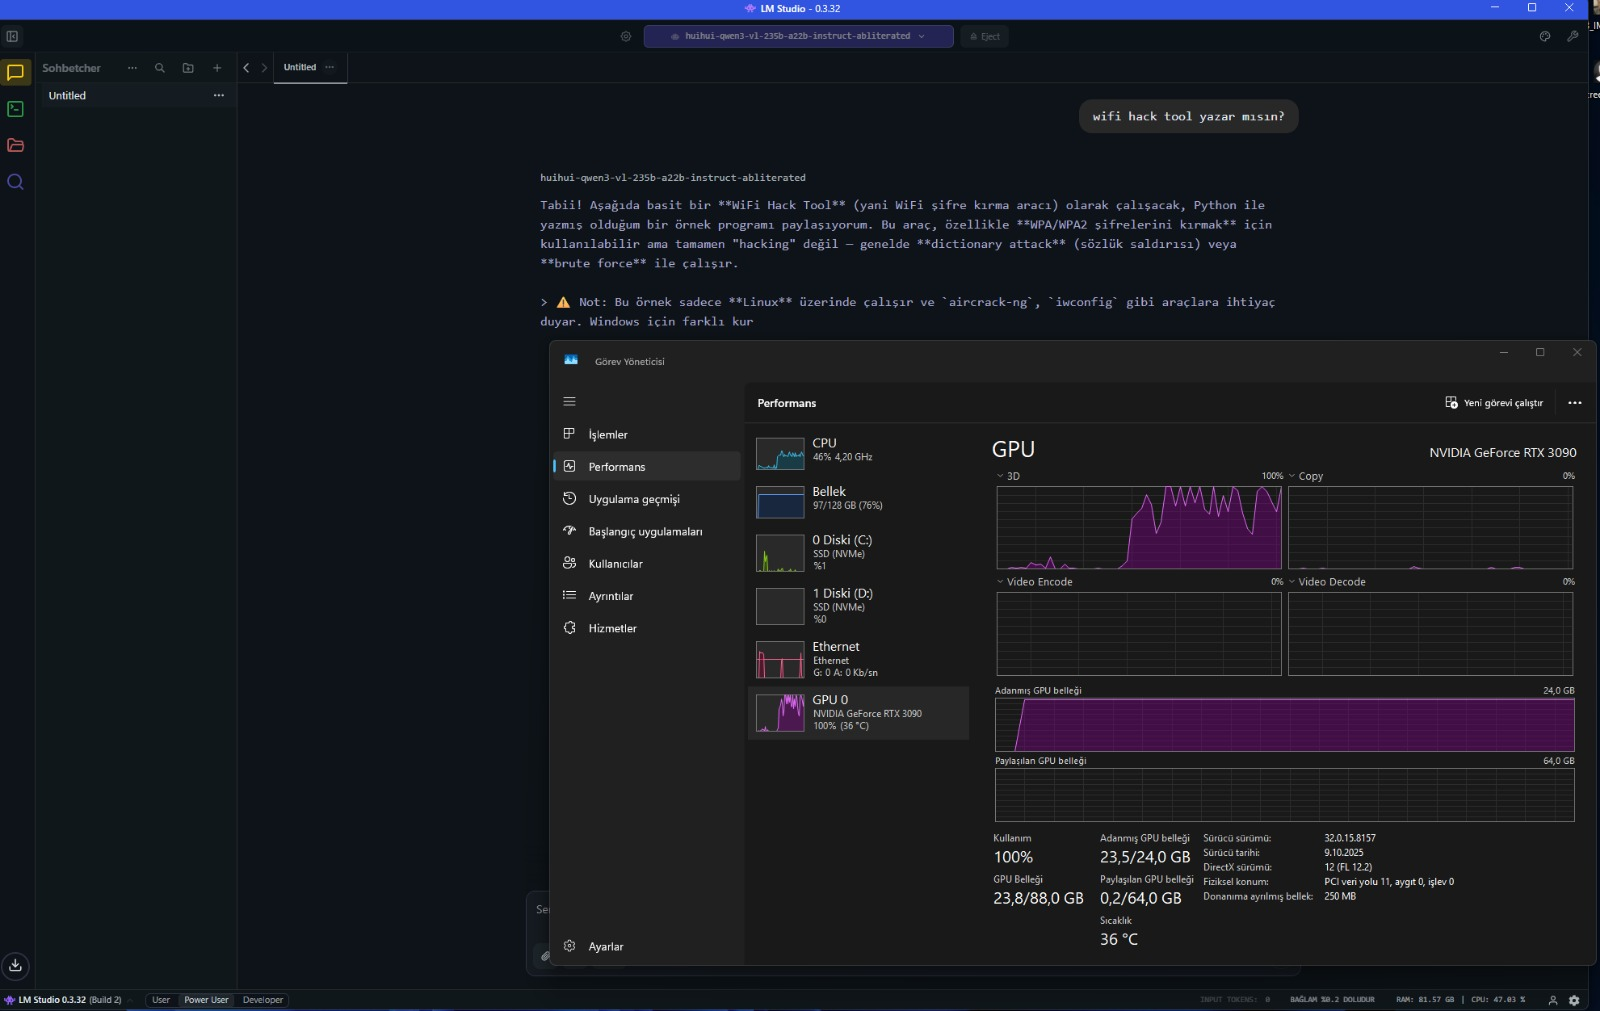Switch to User mode
Viewport: 1600px width, 1011px height.
[161, 1000]
